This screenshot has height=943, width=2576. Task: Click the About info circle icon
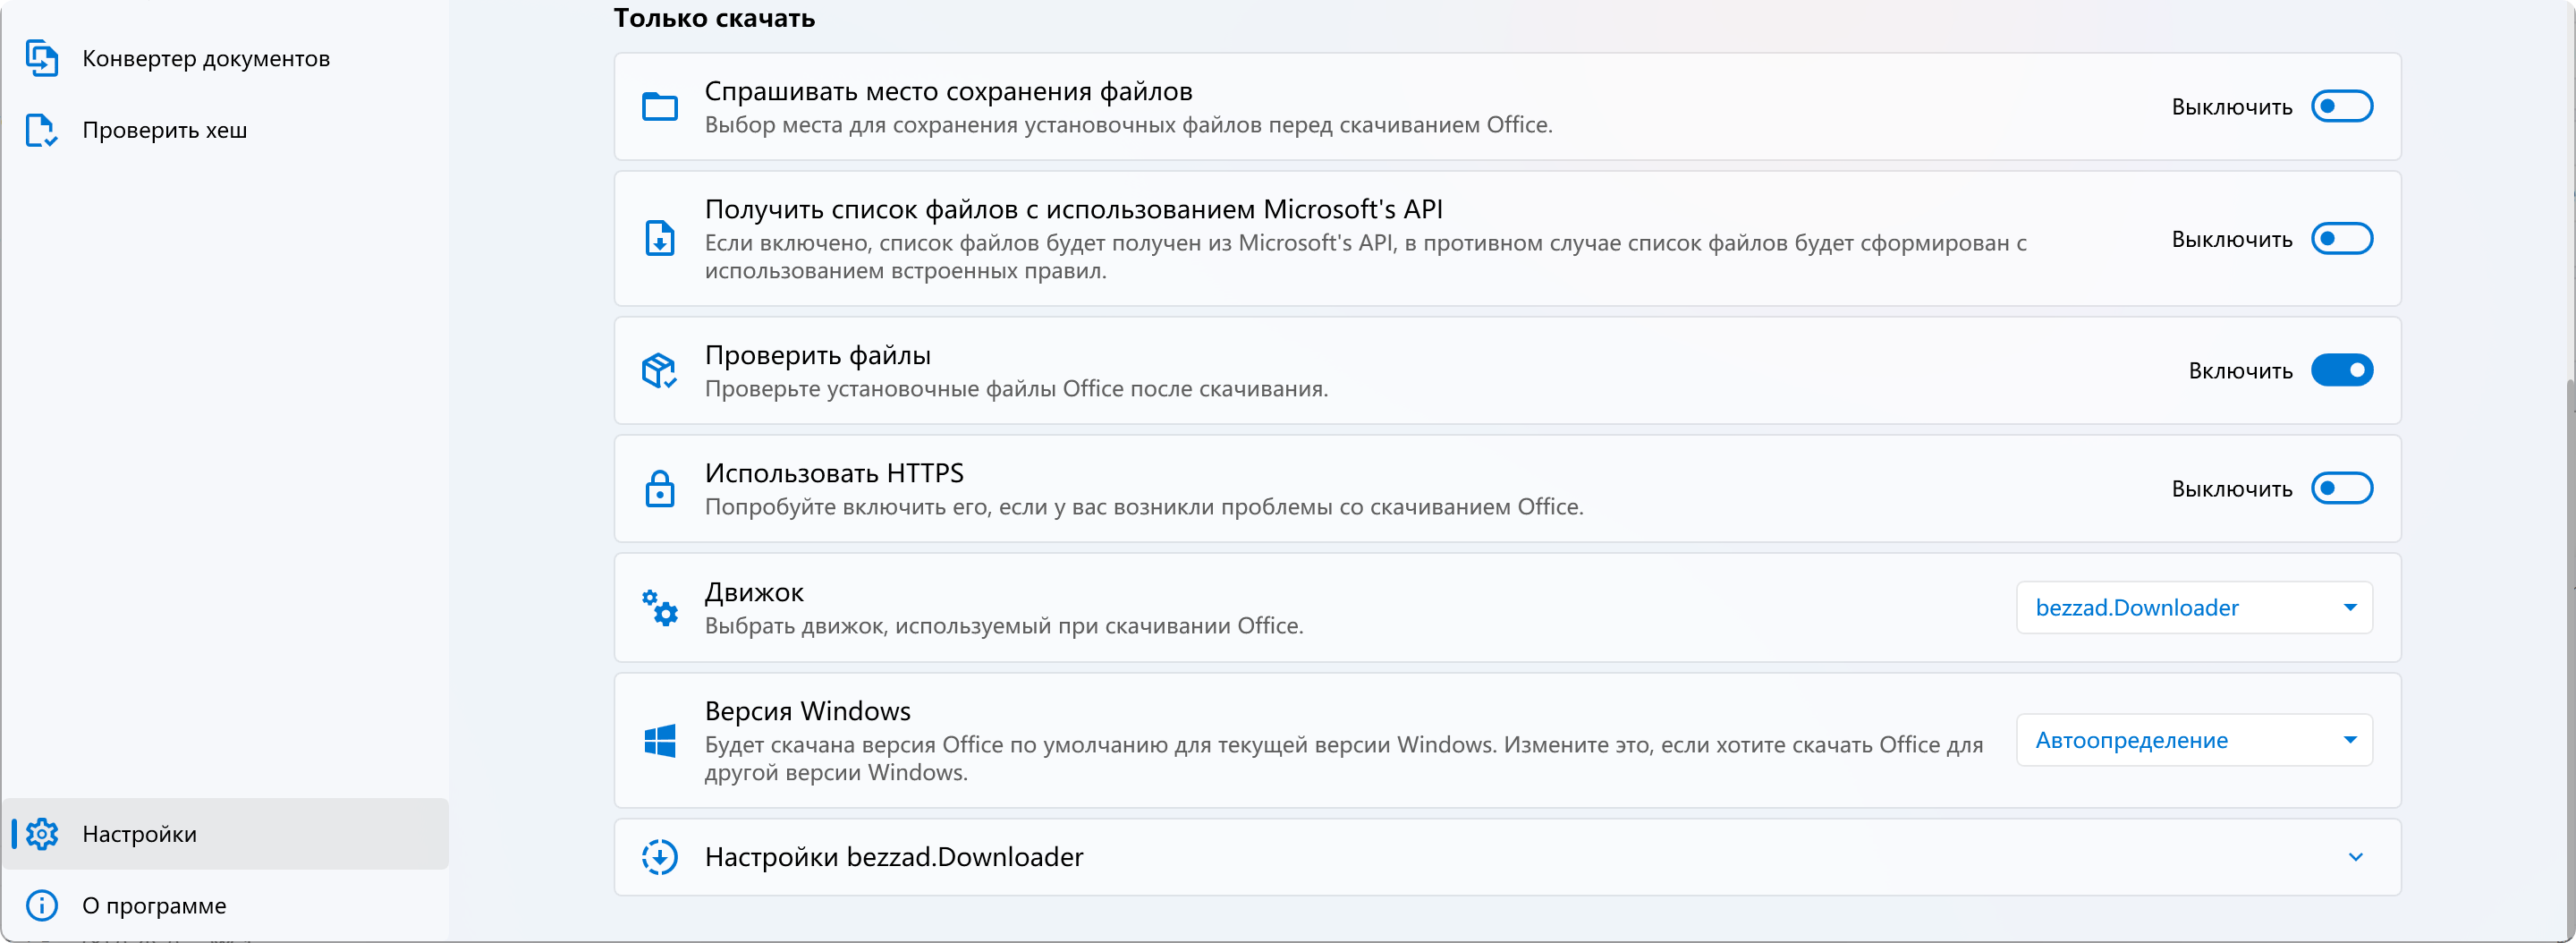pos(42,905)
